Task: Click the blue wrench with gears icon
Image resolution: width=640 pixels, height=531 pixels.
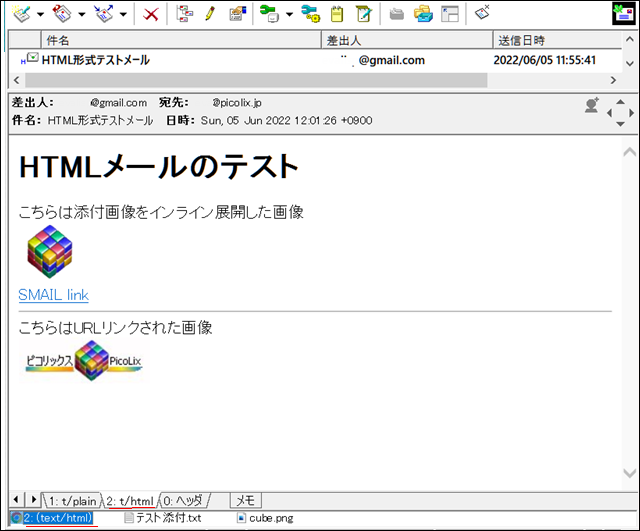Action: click(311, 14)
